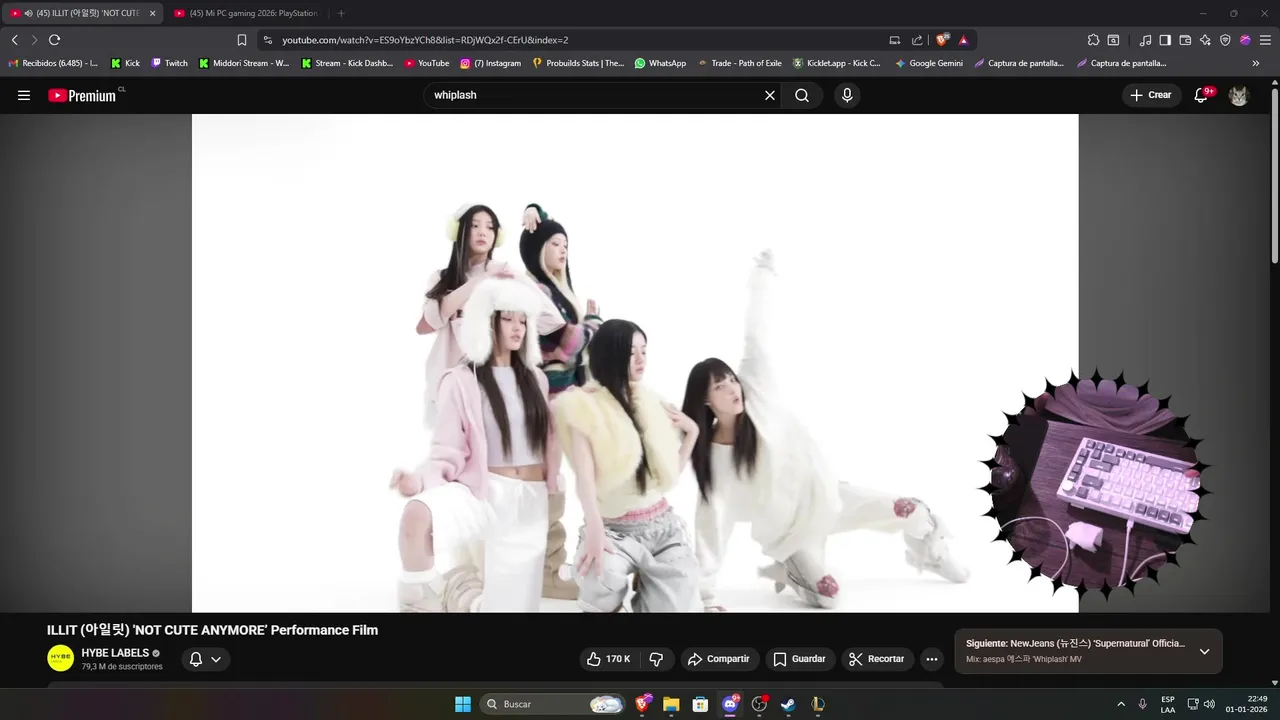Submit search with the magnifier button
The width and height of the screenshot is (1280, 720).
coord(802,95)
